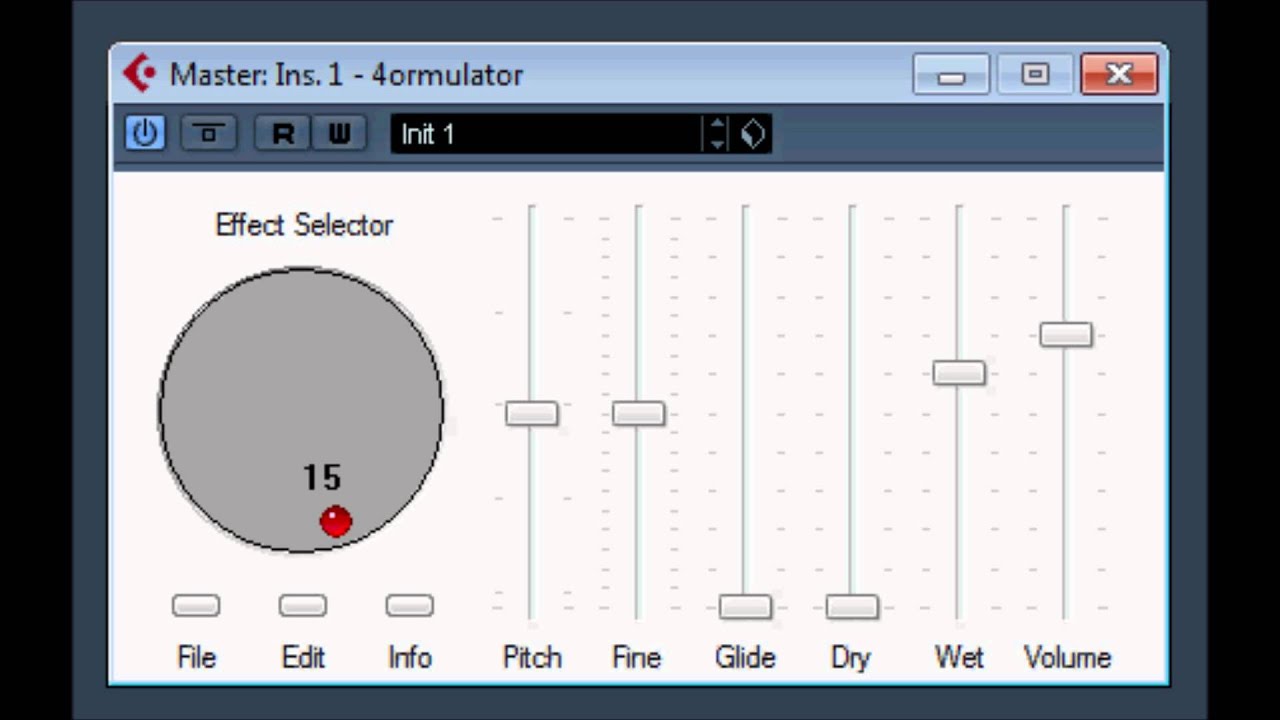Click the Info label
The width and height of the screenshot is (1280, 720).
(x=410, y=657)
